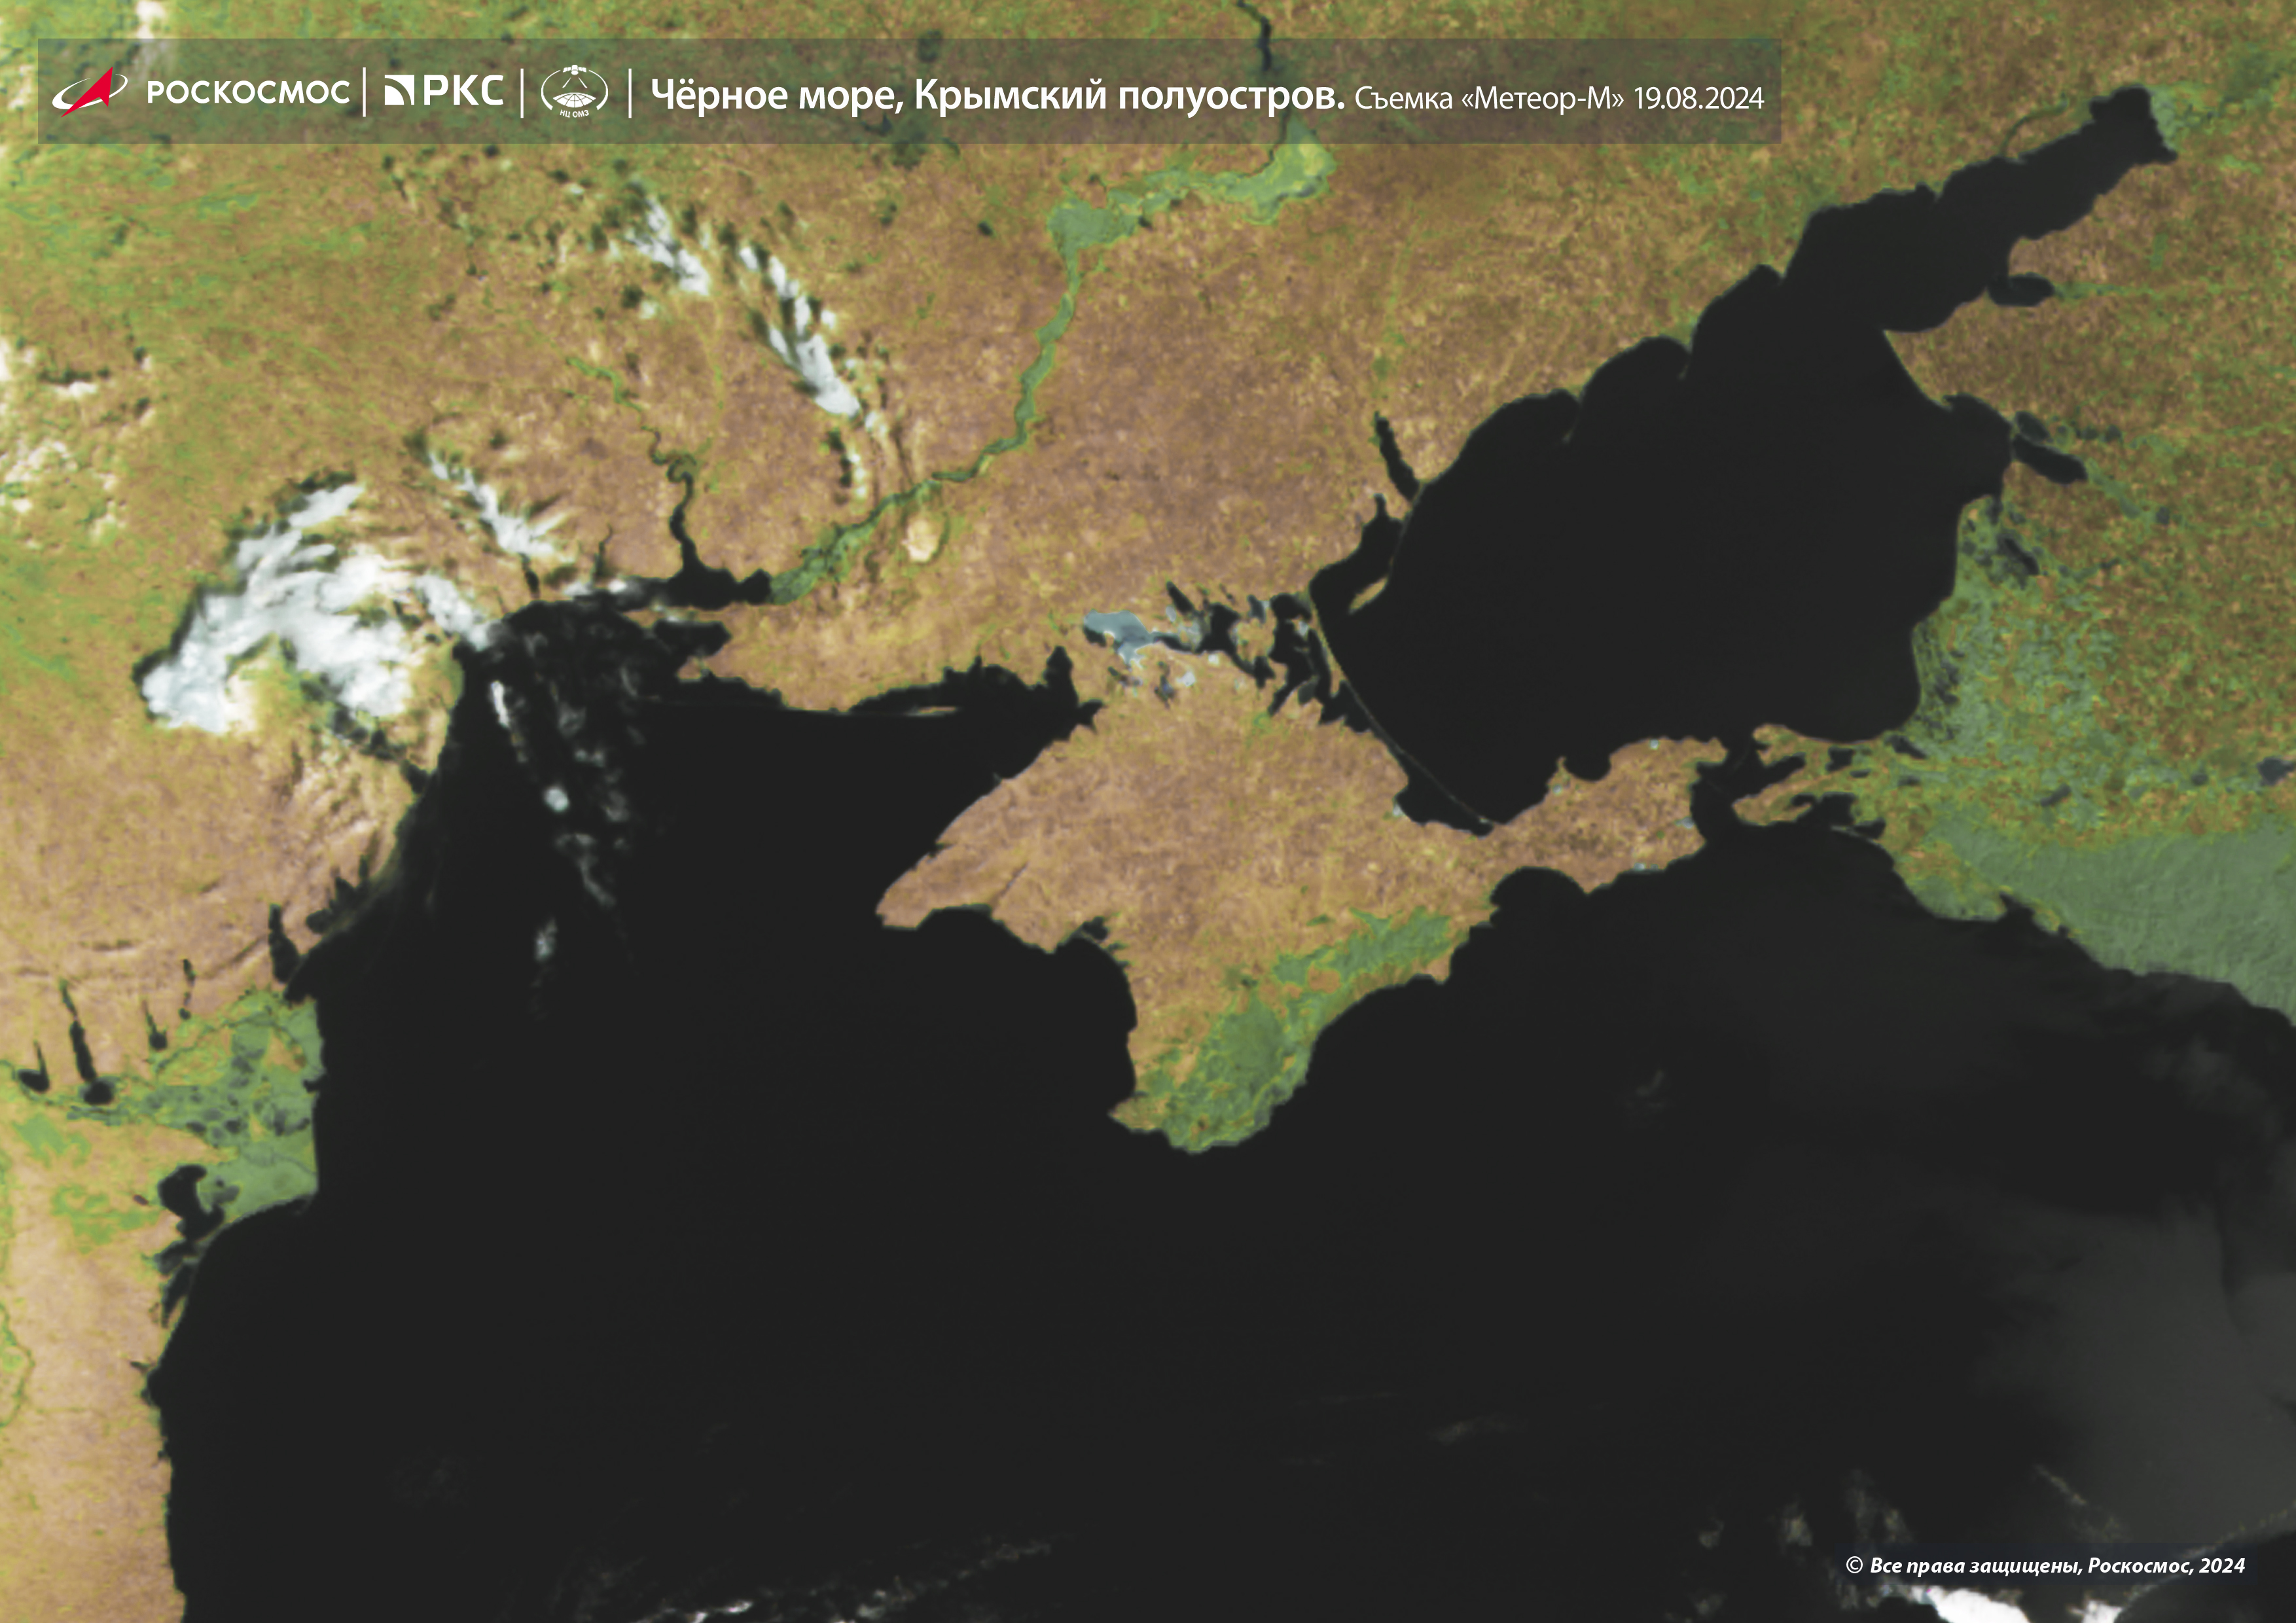Click the РКС letters in header
Image resolution: width=2296 pixels, height=1623 pixels.
coord(463,91)
